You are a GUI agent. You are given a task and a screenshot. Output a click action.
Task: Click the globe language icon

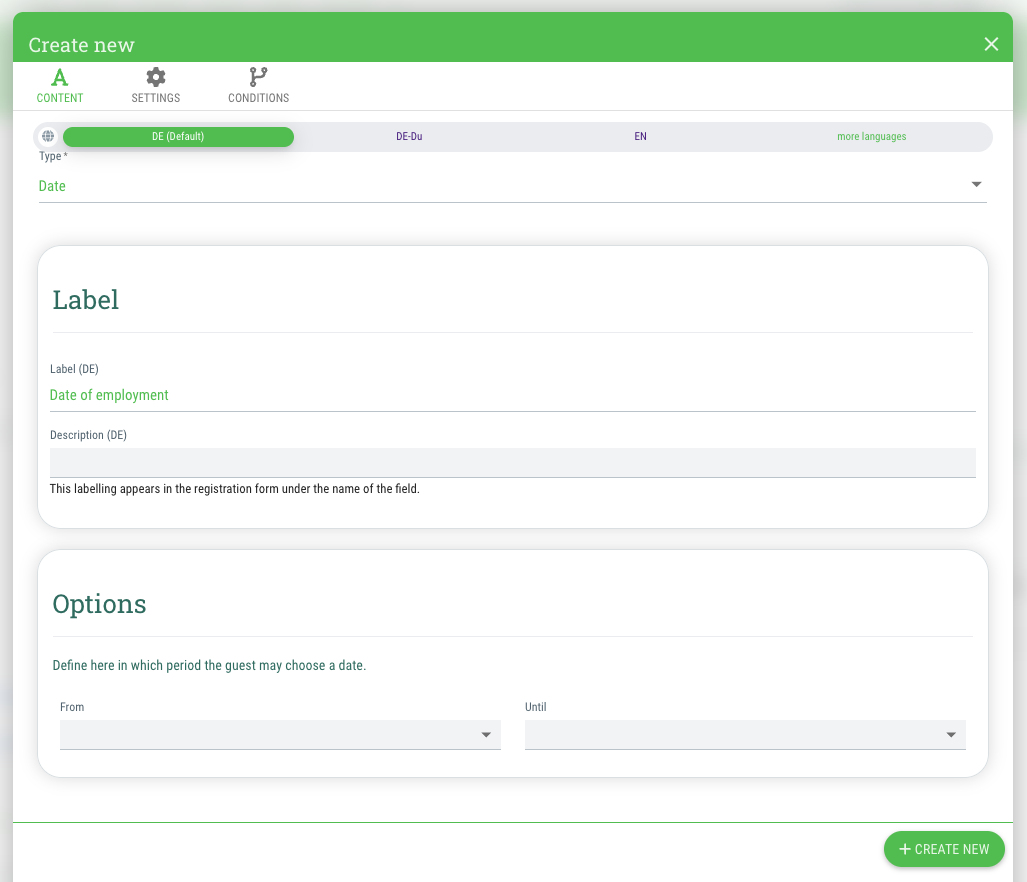point(48,136)
